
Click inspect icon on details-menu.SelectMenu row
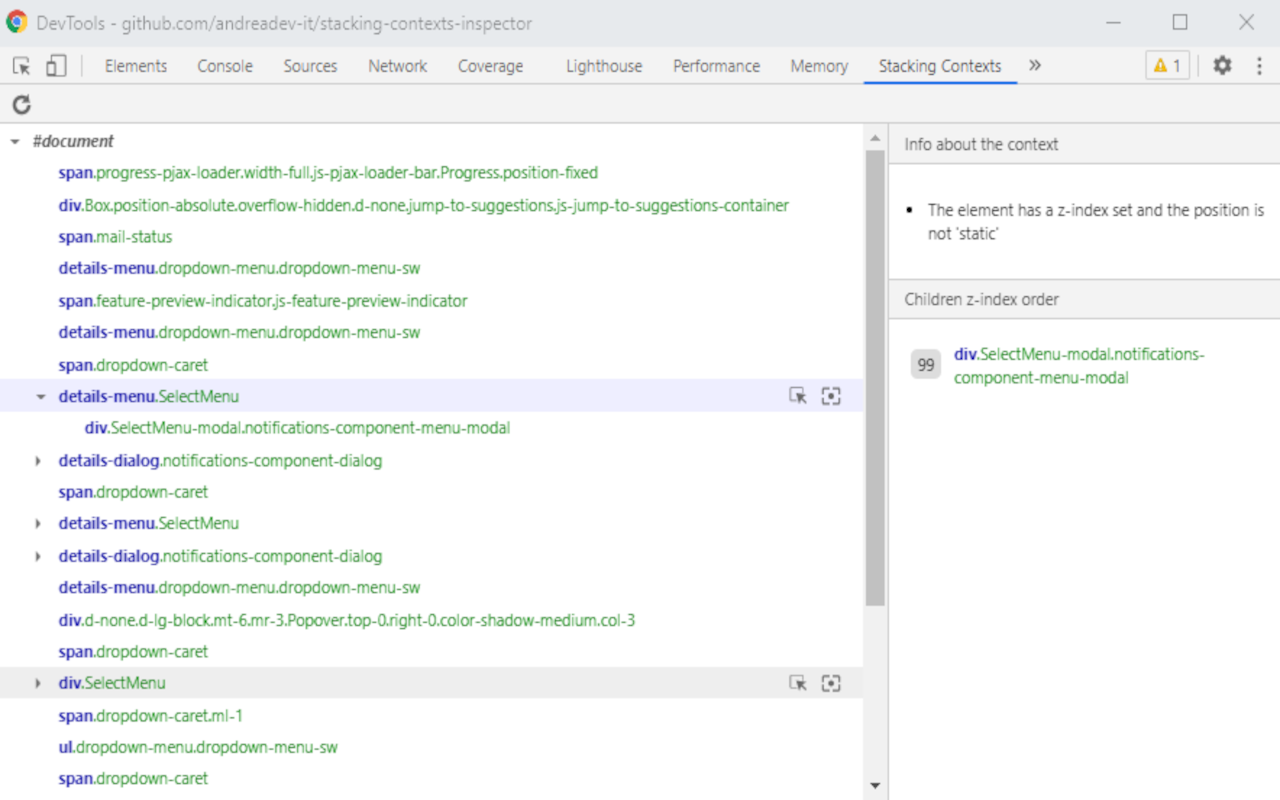tap(797, 396)
